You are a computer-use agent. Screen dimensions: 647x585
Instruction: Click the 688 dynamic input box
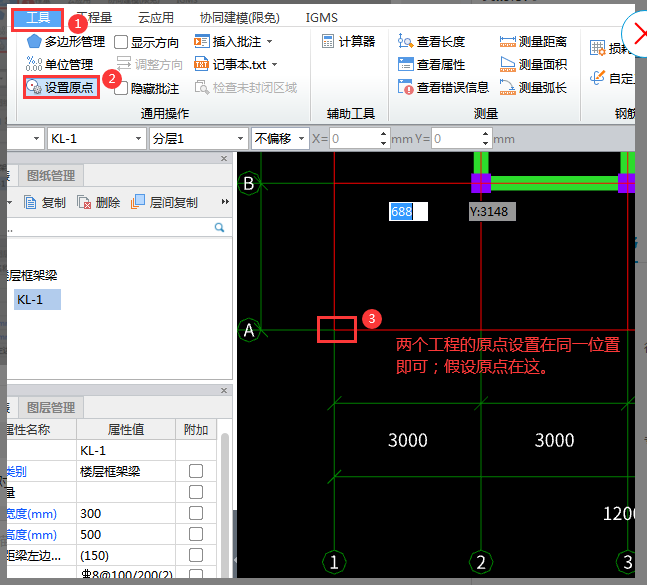point(408,212)
